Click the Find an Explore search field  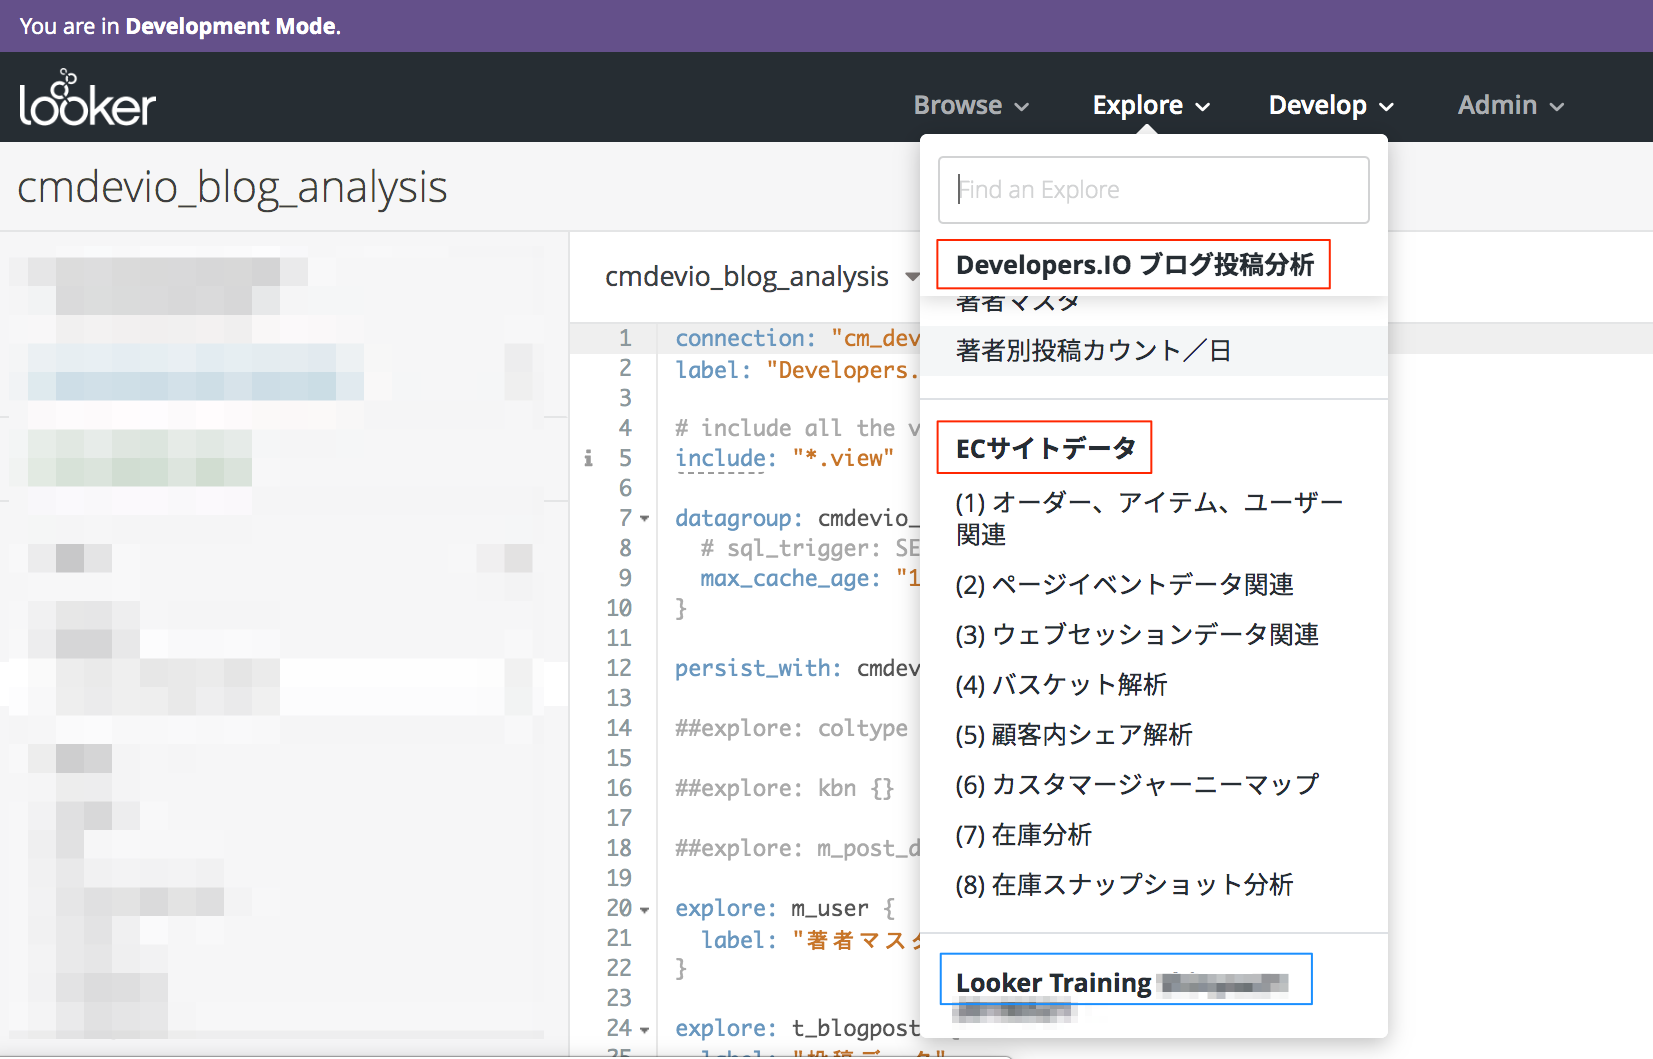(1153, 189)
